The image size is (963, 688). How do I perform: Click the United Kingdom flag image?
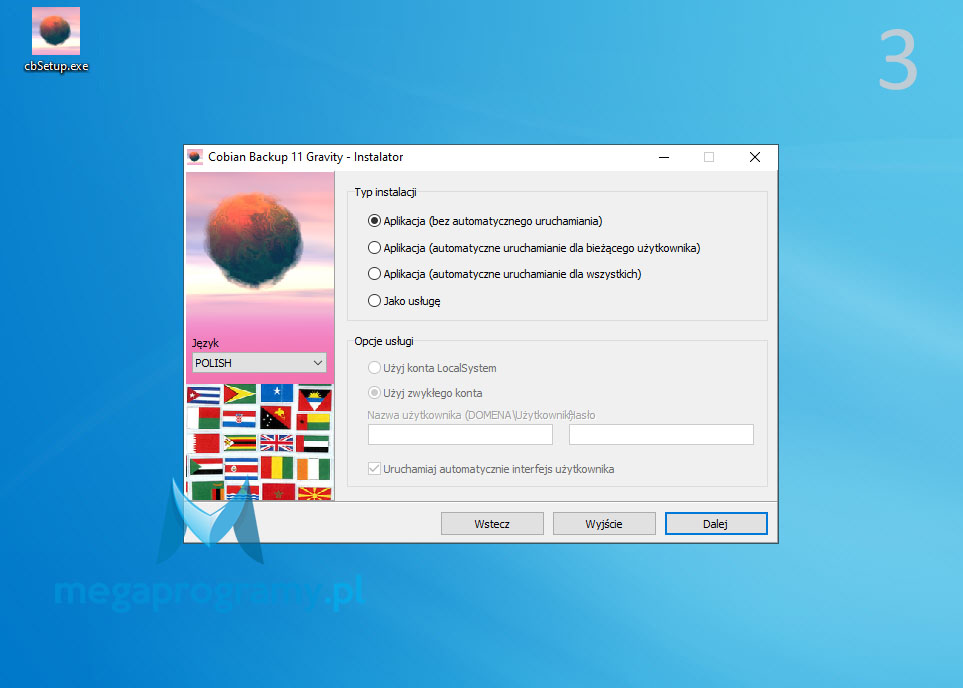pos(276,443)
